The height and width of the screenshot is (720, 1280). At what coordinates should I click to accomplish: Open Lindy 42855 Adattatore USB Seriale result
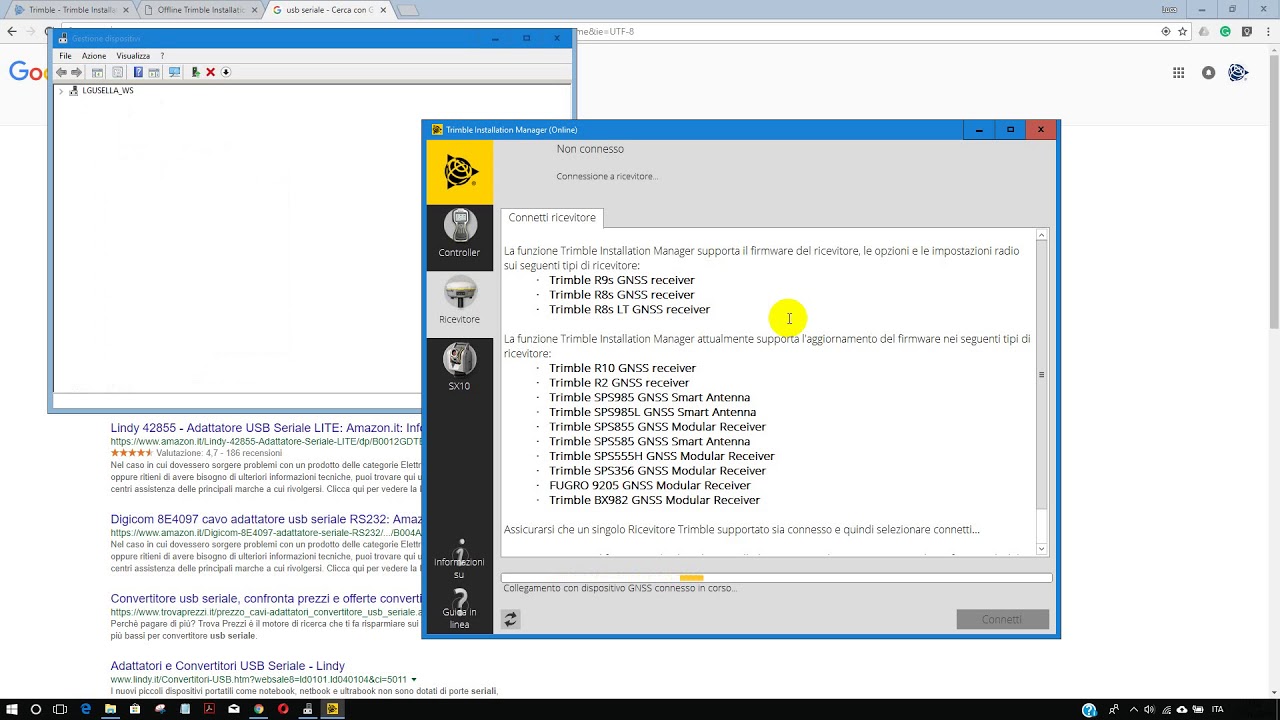tap(266, 428)
